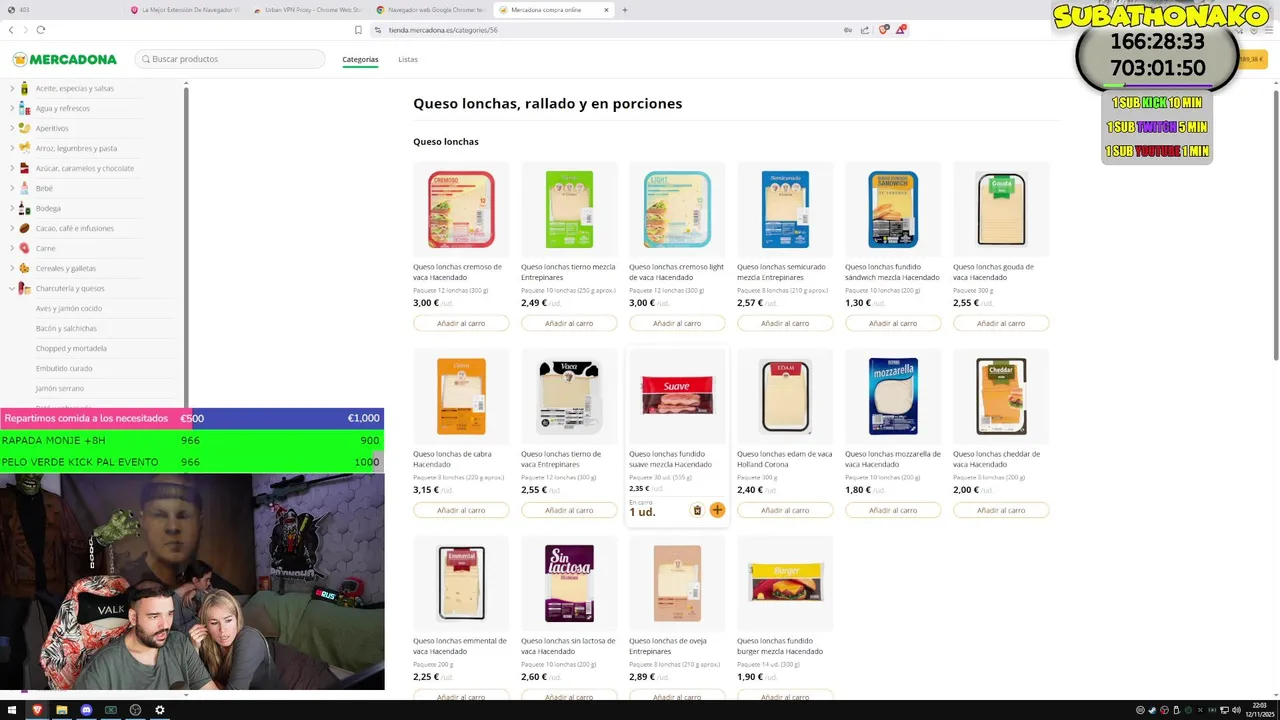Image resolution: width=1280 pixels, height=720 pixels.
Task: Open Queso lonchas cremoso light product image
Action: 677,210
